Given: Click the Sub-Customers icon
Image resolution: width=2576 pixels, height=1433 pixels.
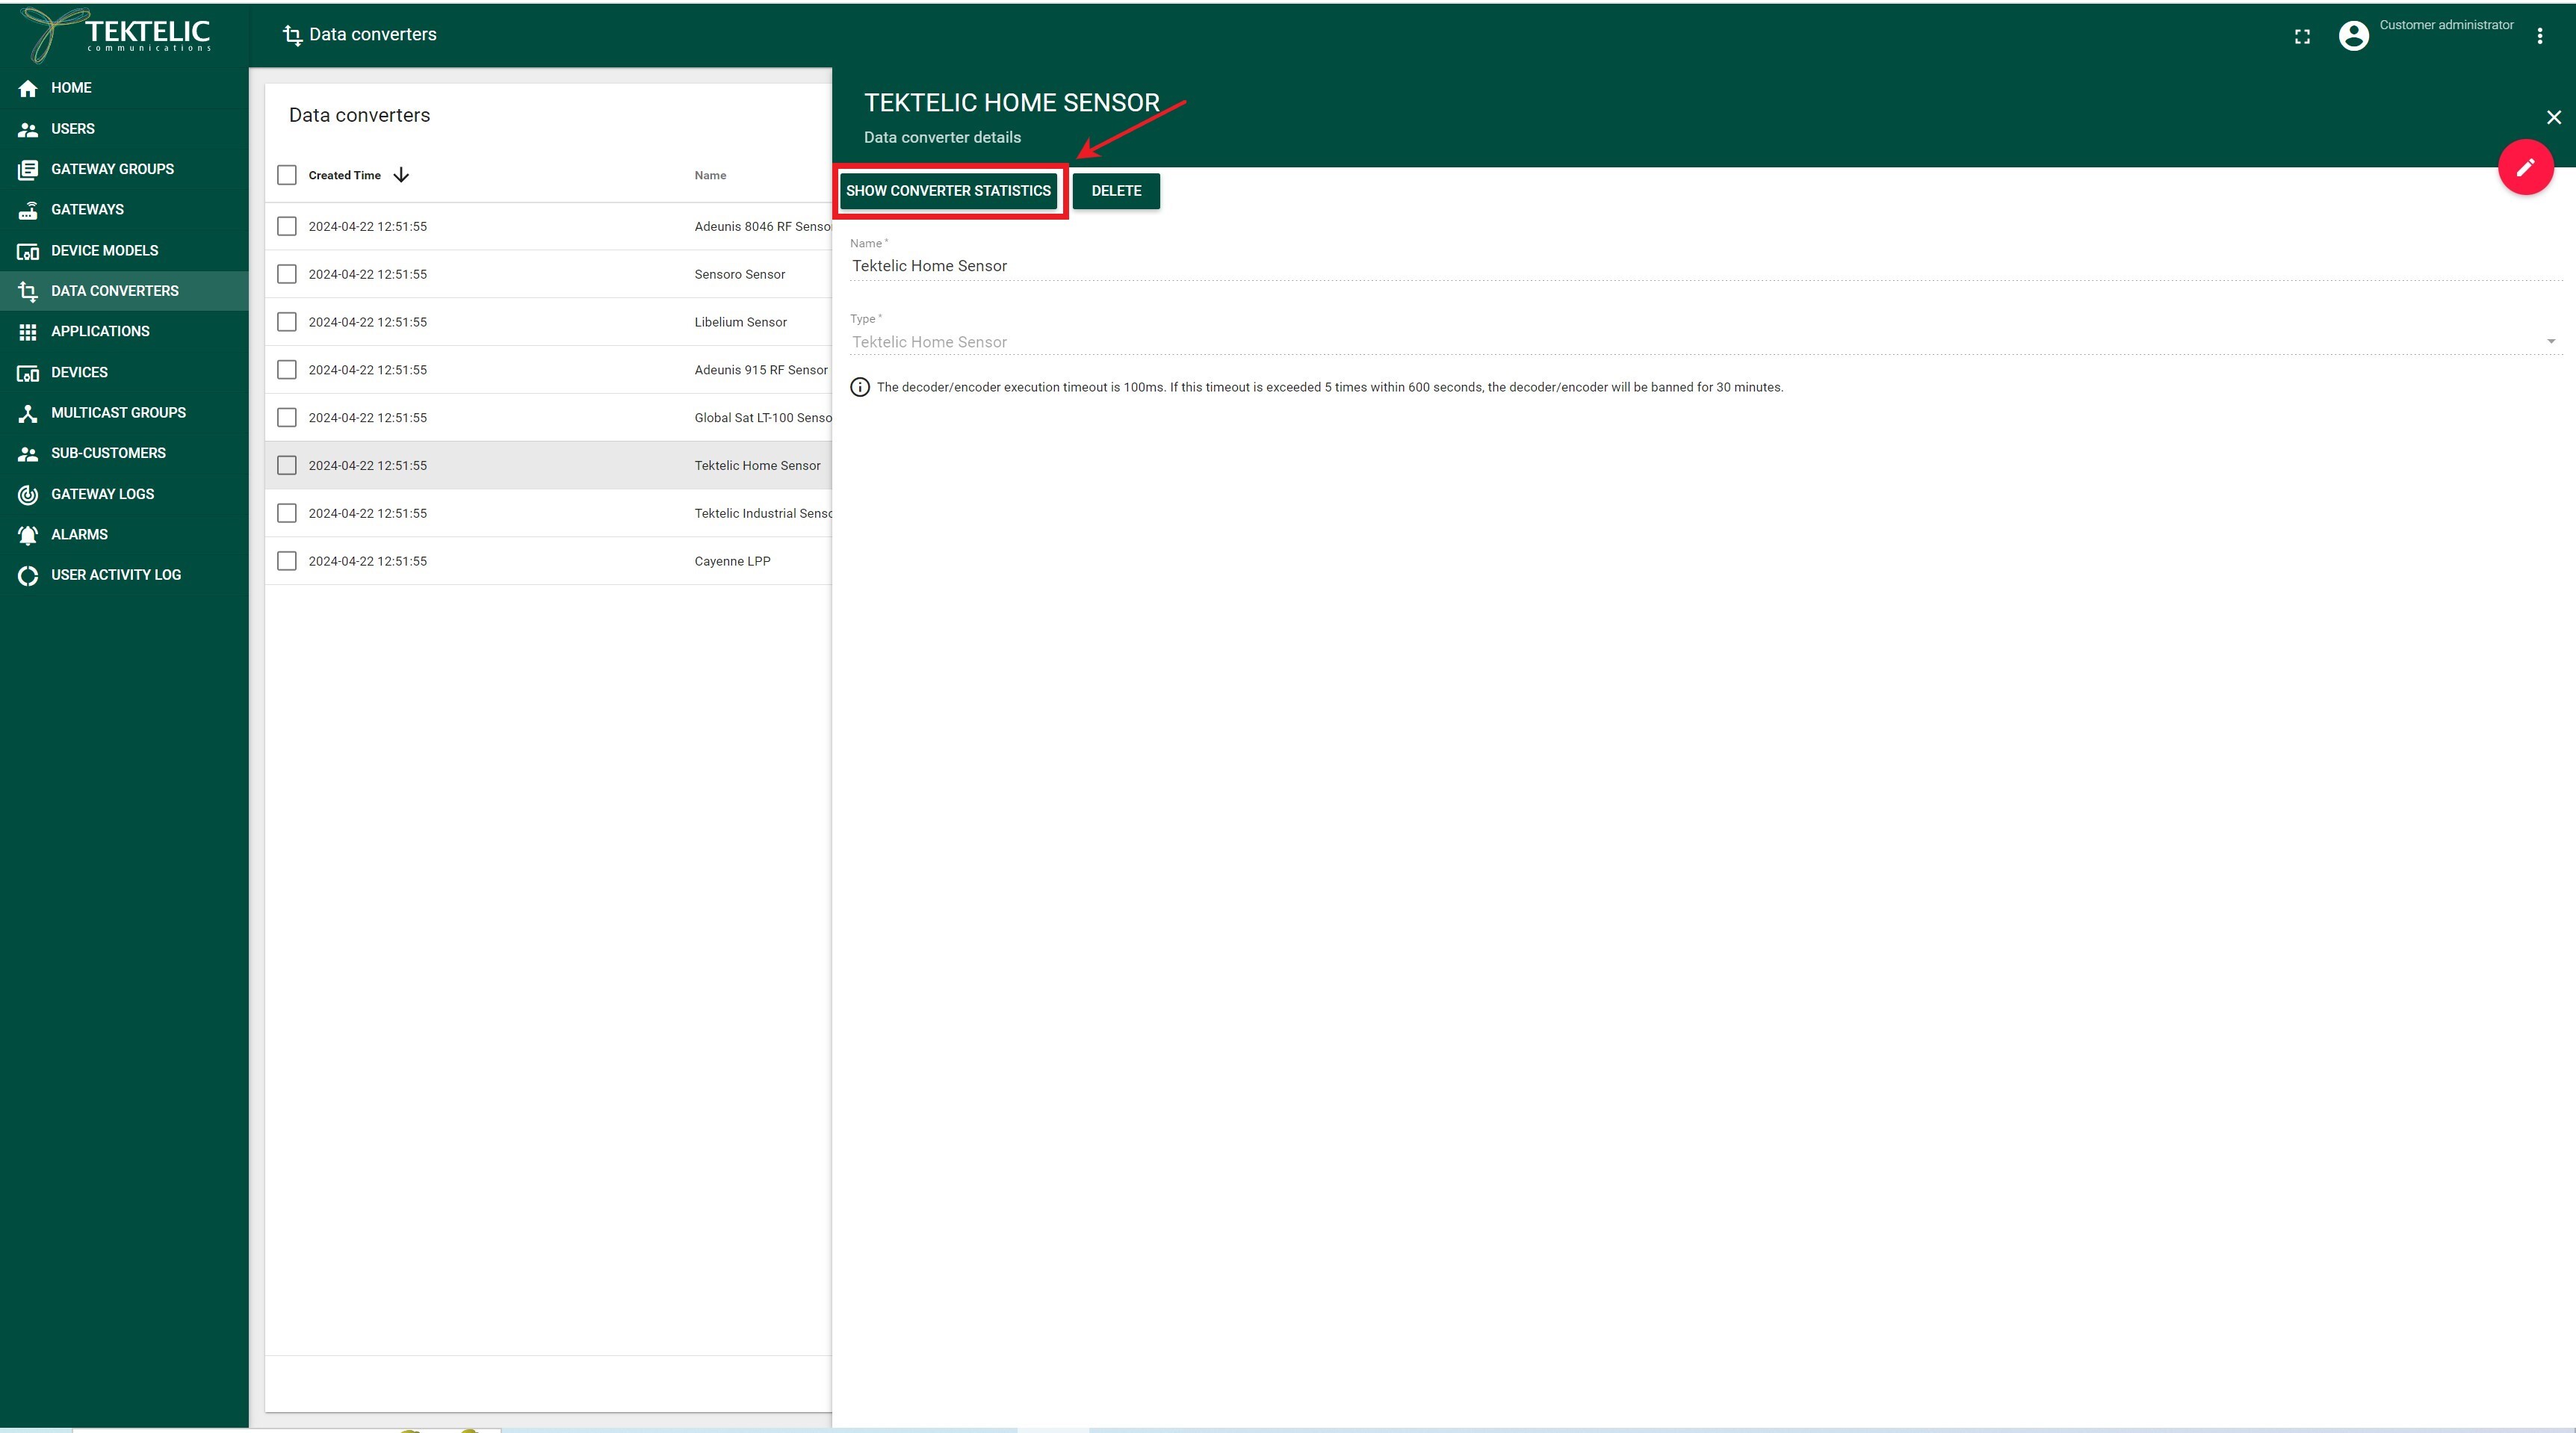Looking at the screenshot, I should (x=28, y=454).
